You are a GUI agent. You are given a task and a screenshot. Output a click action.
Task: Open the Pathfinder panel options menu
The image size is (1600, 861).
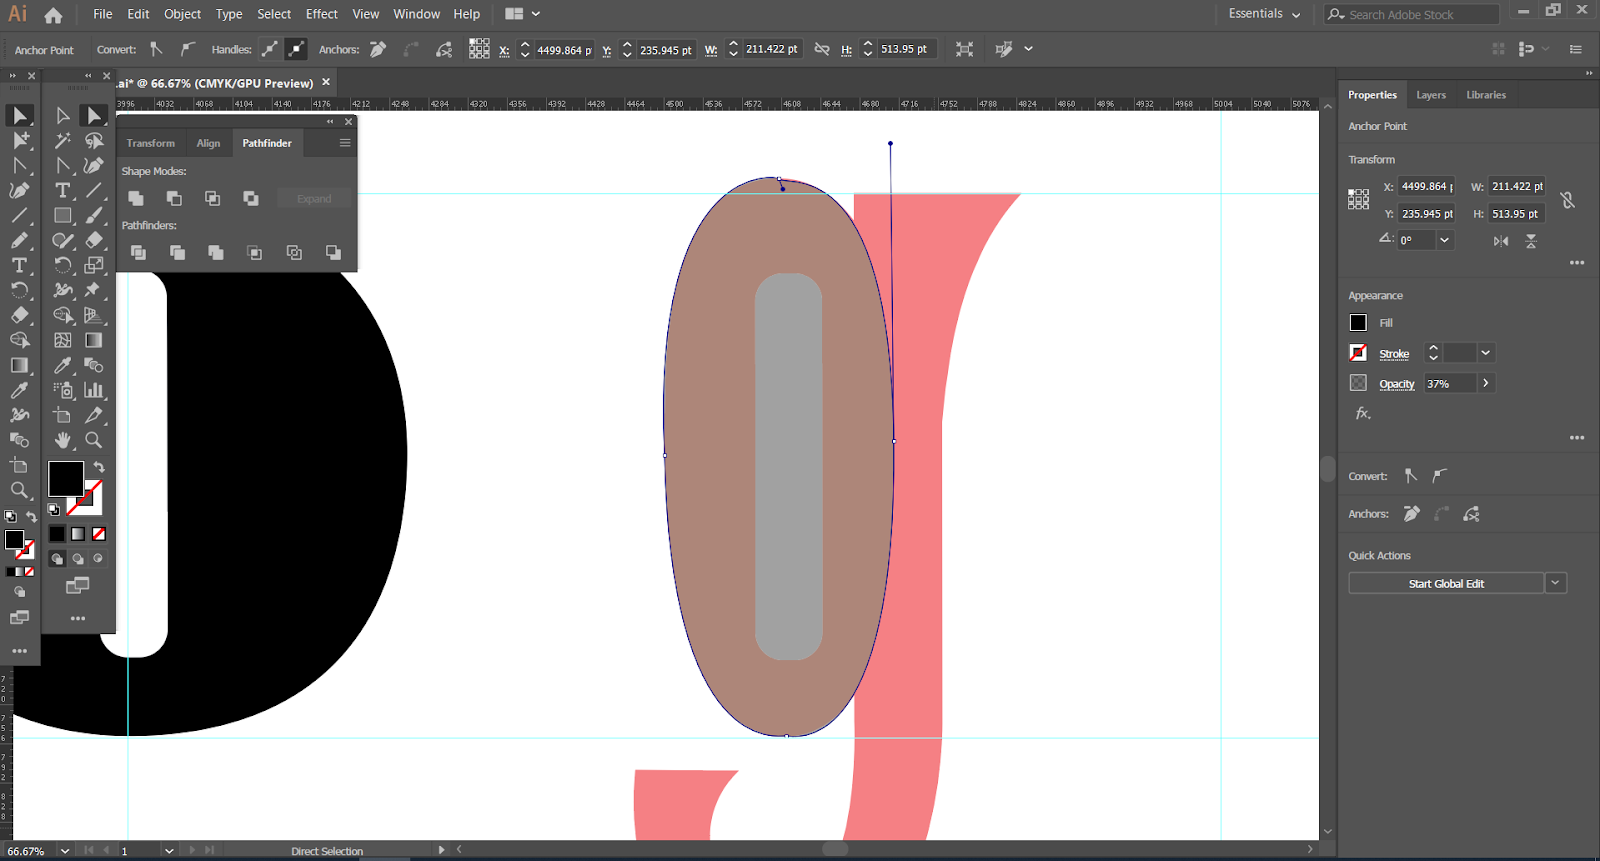point(345,143)
